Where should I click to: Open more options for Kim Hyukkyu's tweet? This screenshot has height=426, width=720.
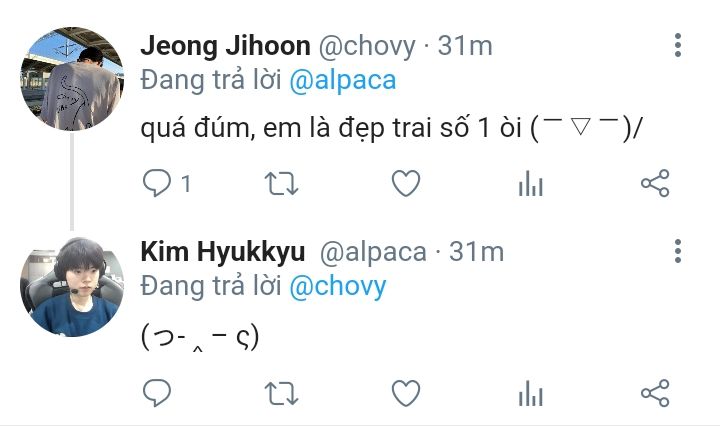[678, 251]
